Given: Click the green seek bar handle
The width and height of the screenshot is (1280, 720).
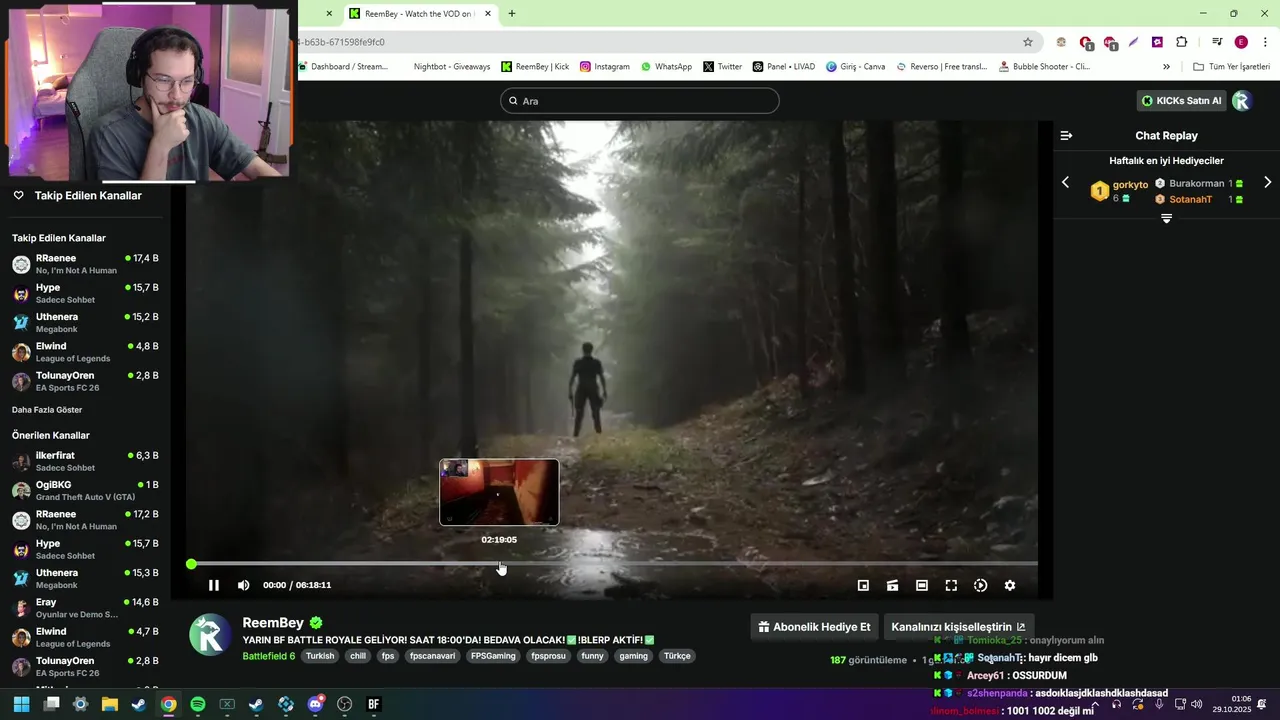Looking at the screenshot, I should [x=191, y=564].
